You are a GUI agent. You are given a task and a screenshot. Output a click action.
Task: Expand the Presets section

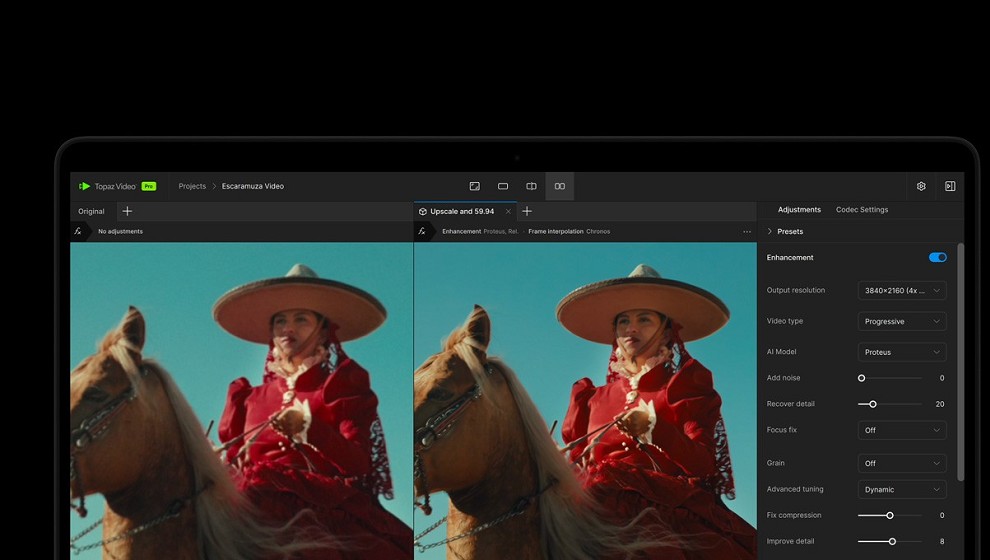tap(785, 232)
